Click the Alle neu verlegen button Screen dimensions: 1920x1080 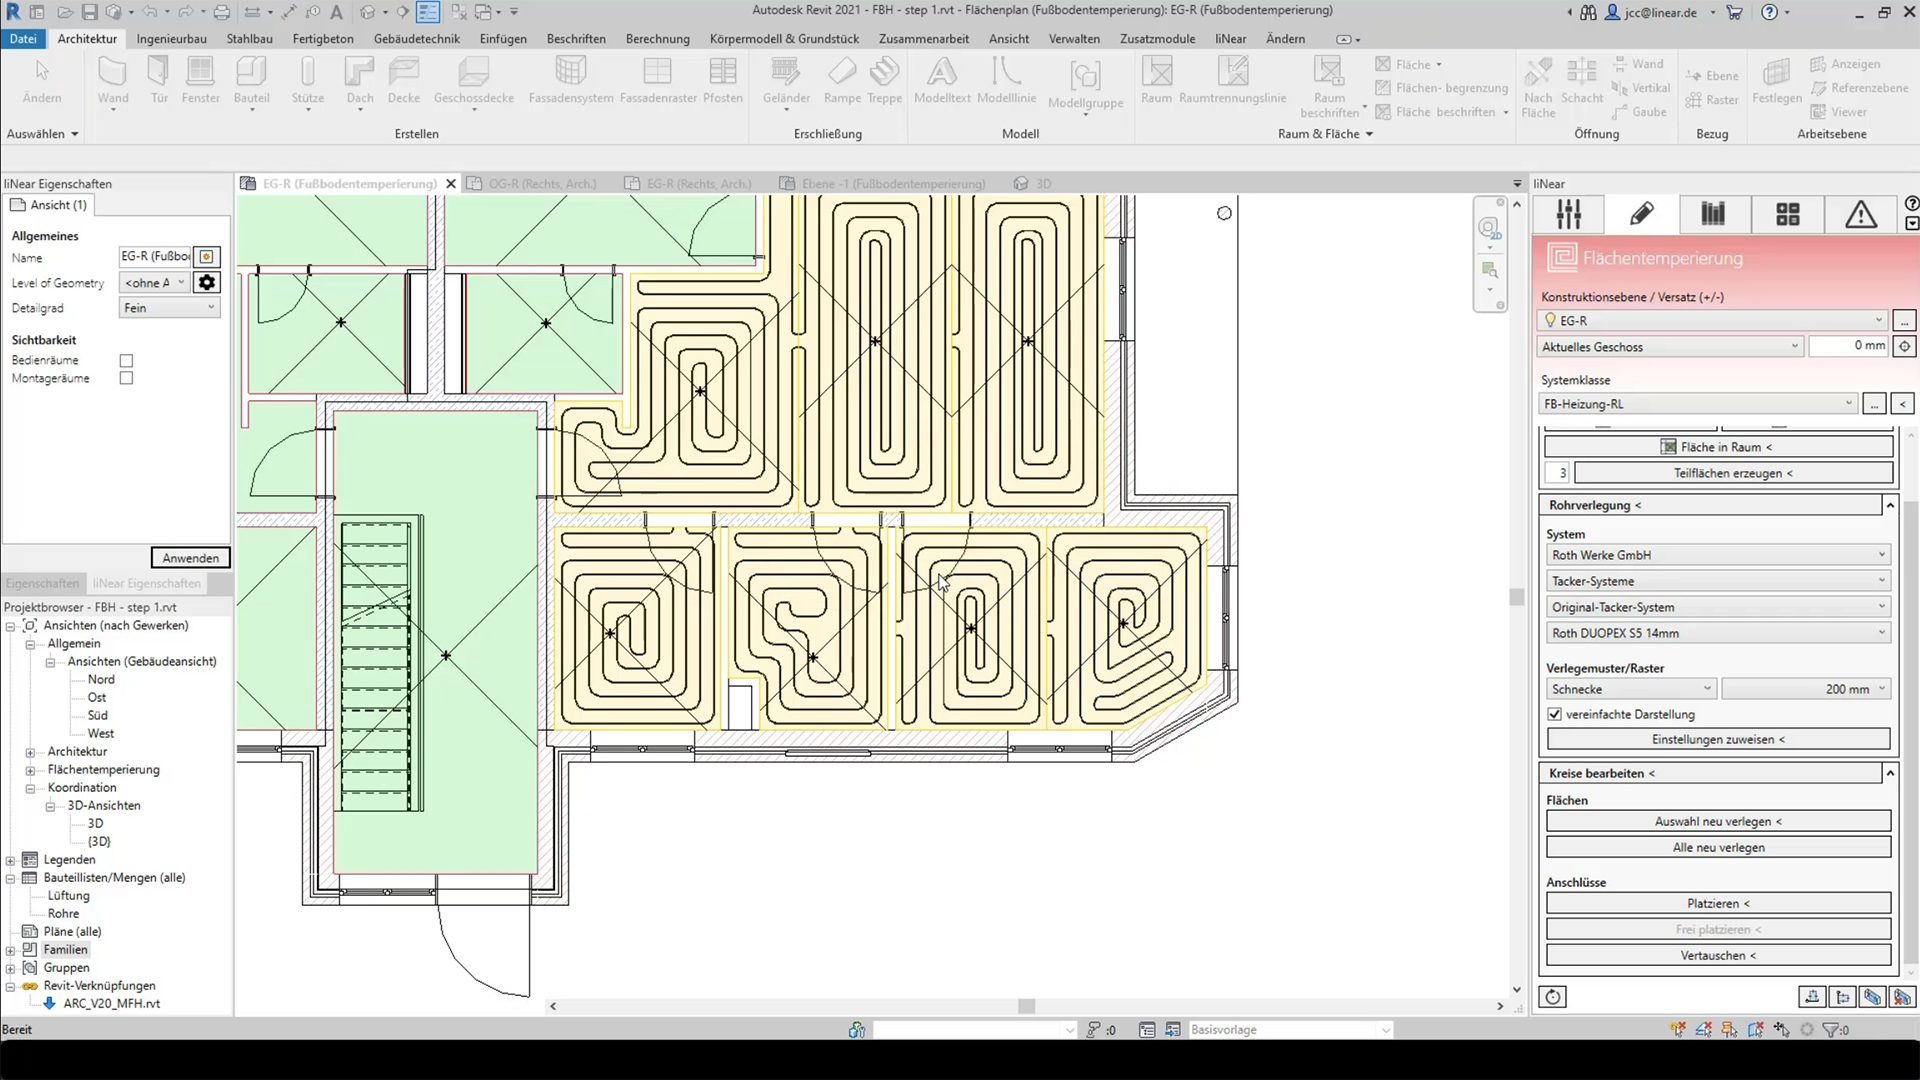coord(1718,847)
